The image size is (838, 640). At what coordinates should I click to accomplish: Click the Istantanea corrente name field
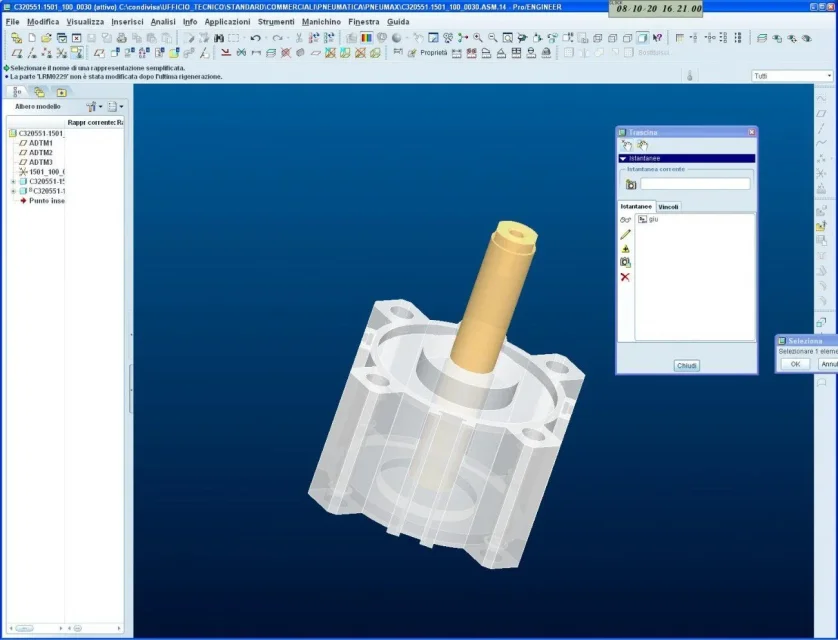point(695,184)
